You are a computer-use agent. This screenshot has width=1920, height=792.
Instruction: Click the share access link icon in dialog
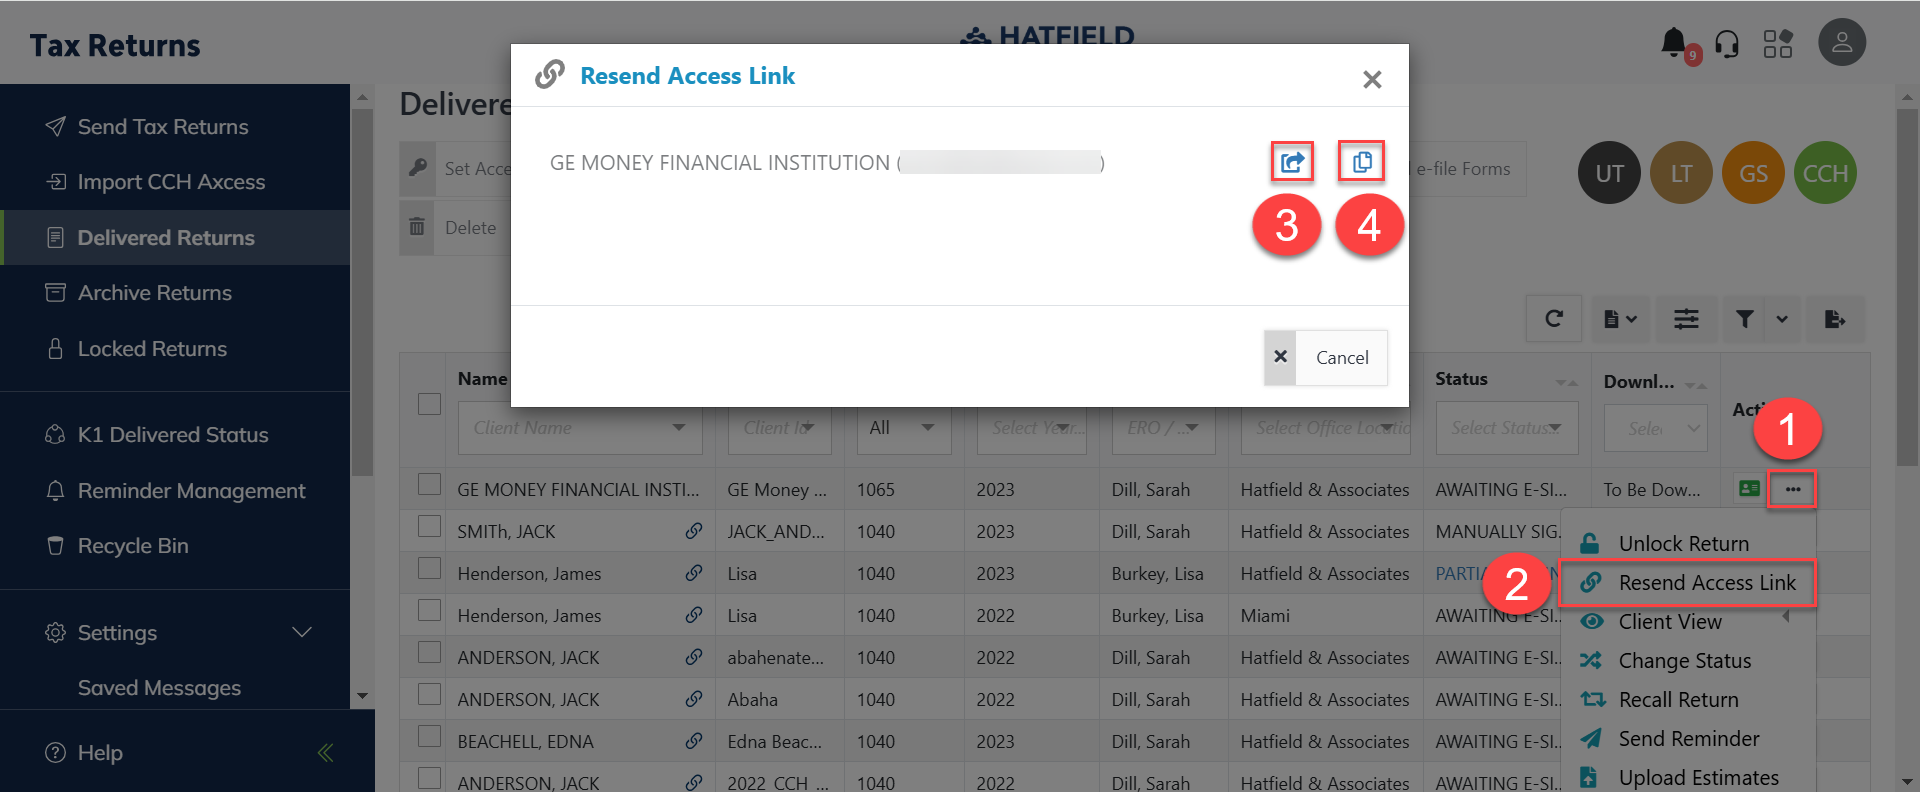[1292, 162]
